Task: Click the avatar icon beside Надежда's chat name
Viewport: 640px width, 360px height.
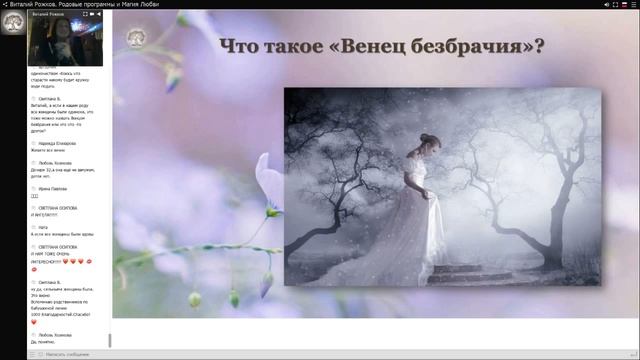Action: pyautogui.click(x=34, y=144)
